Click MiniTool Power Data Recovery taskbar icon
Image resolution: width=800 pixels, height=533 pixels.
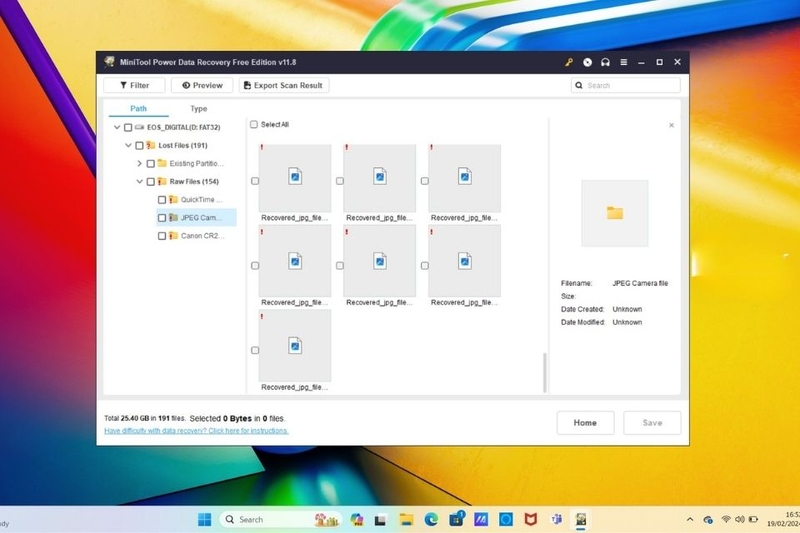coord(581,520)
